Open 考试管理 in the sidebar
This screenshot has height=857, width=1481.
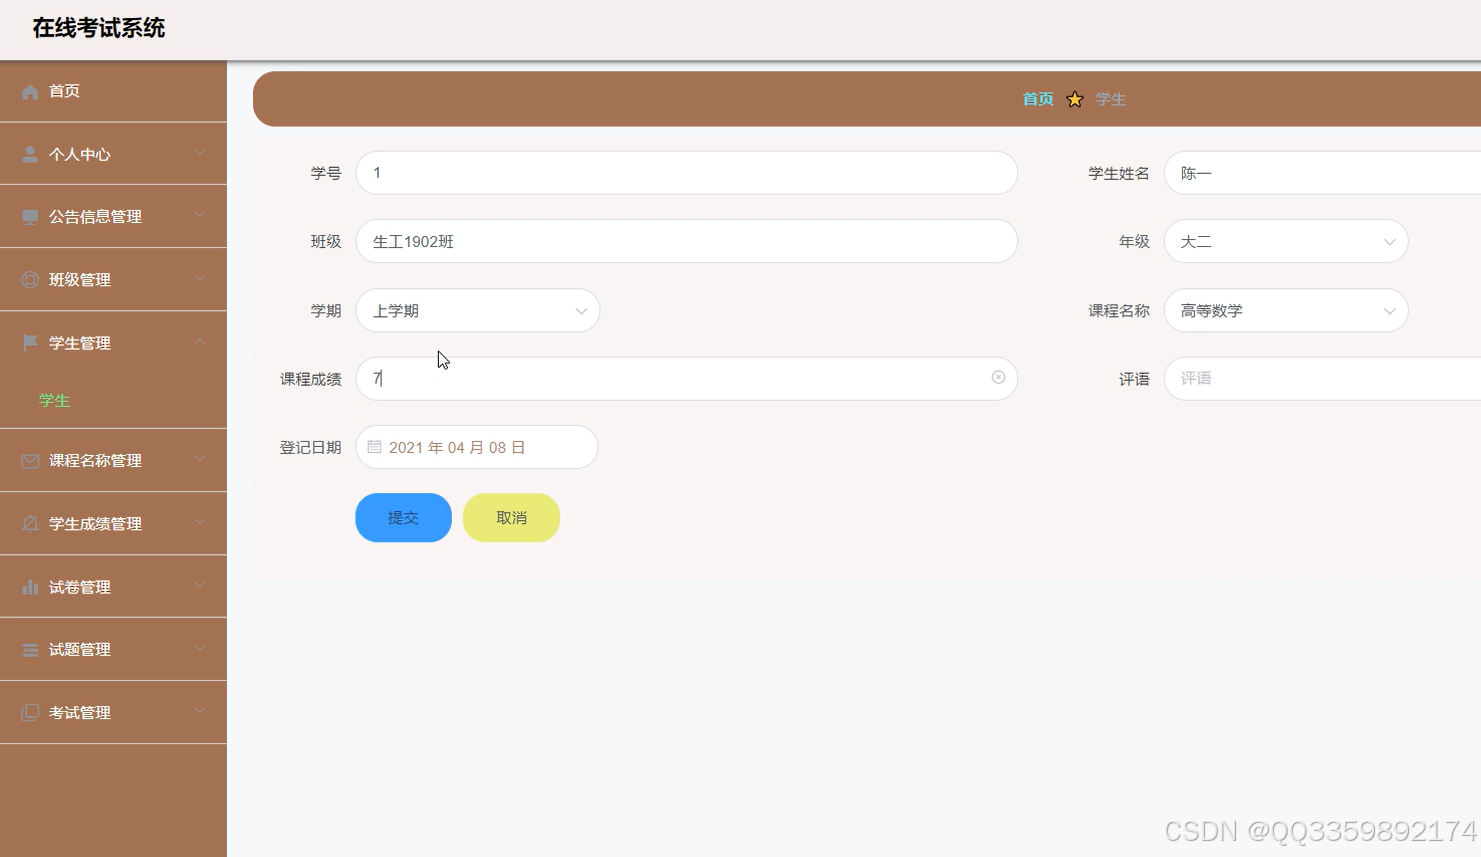pyautogui.click(x=113, y=712)
